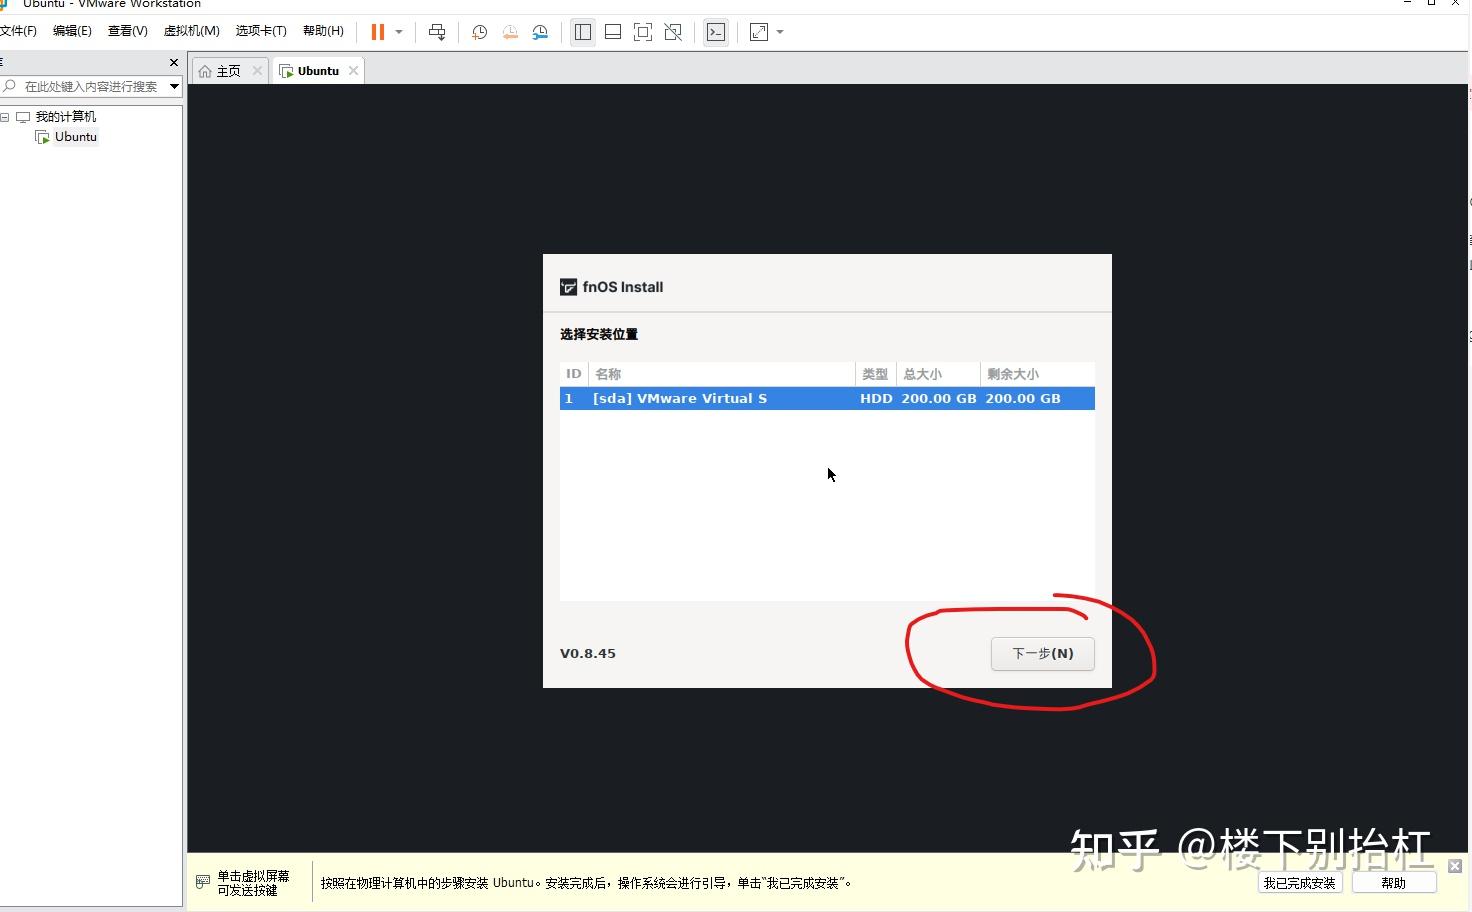
Task: Switch to Unity mode icon
Action: 673,32
